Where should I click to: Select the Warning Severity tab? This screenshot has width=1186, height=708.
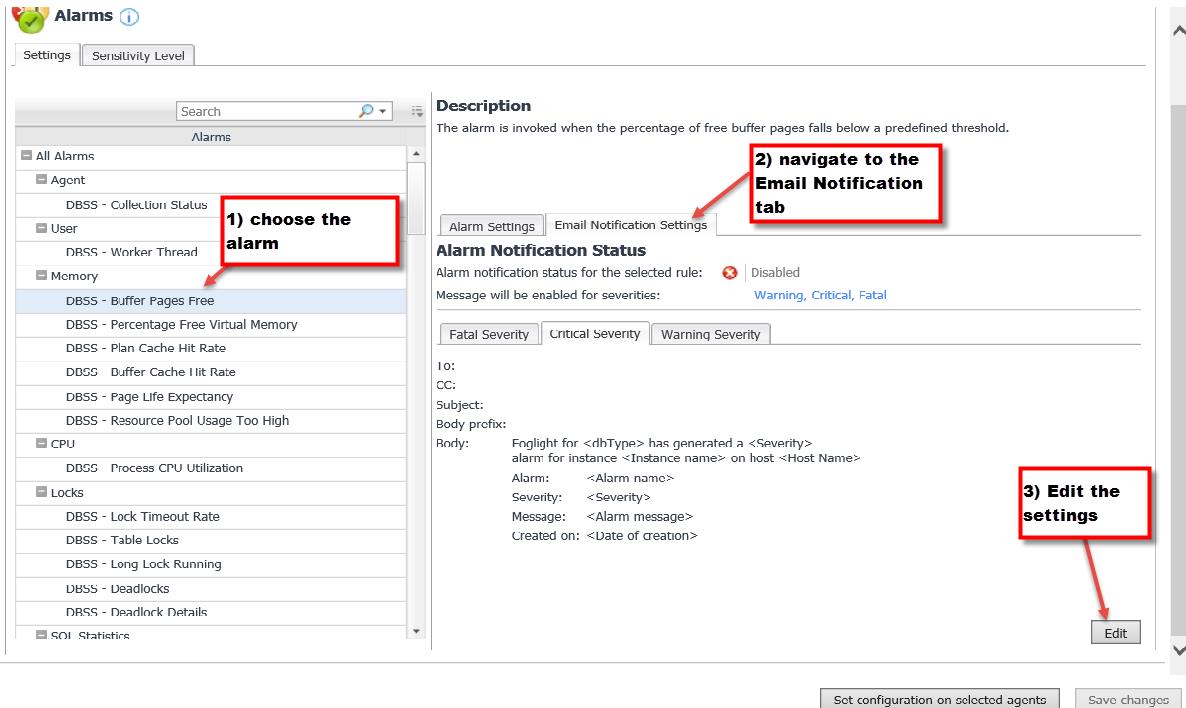[x=710, y=334]
